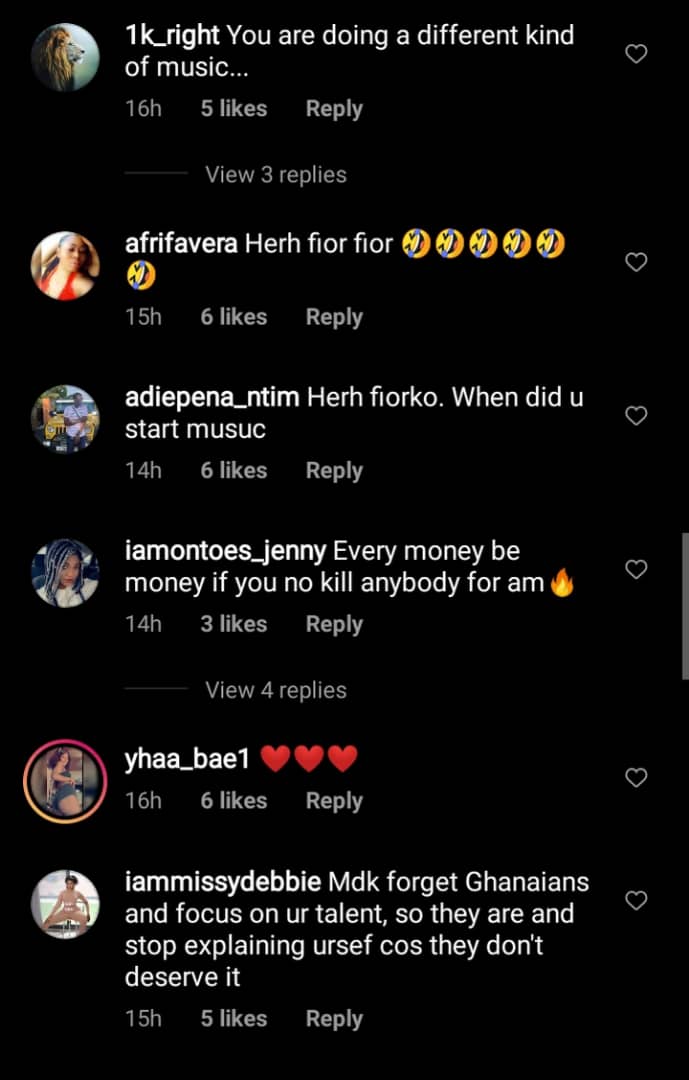Open 1k_right's lion profile picture

(x=66, y=57)
